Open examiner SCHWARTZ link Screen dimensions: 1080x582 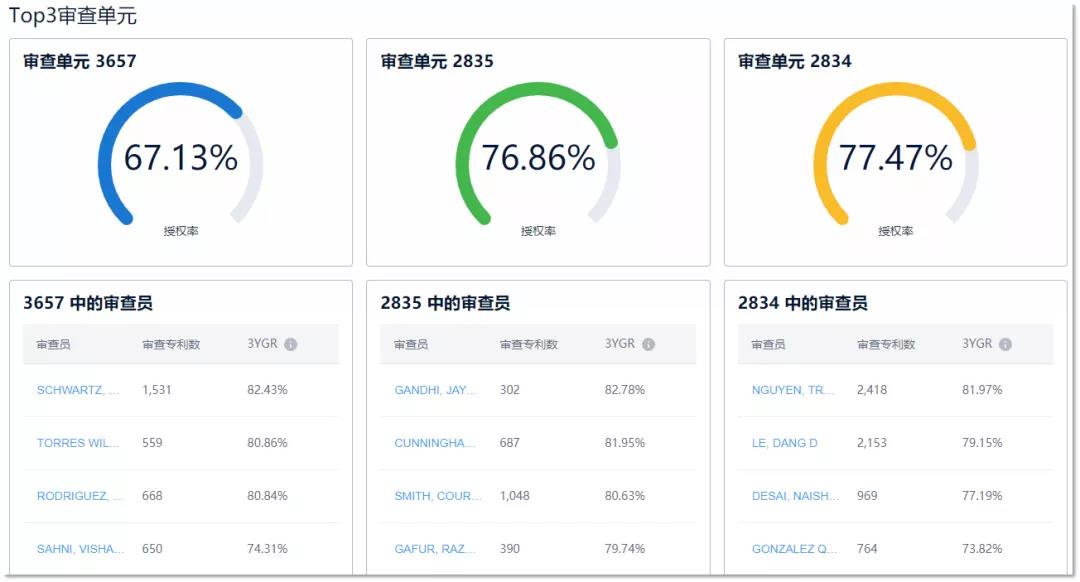pos(79,390)
